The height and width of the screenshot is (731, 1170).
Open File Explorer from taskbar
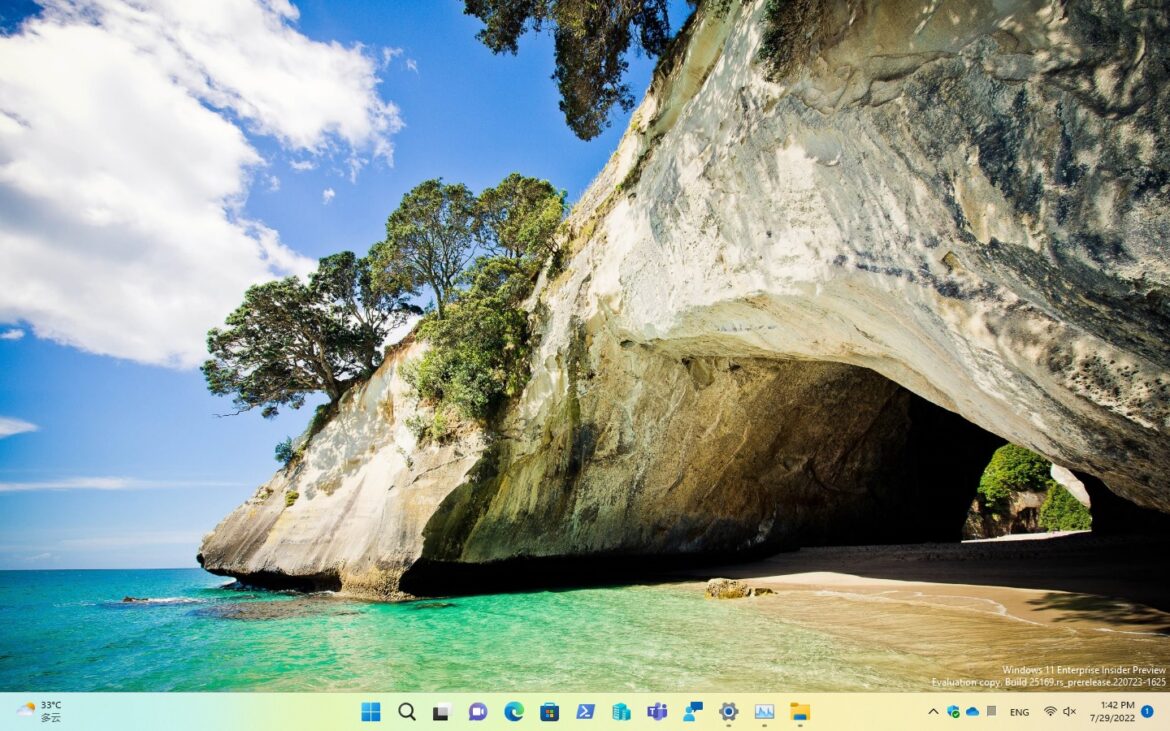[800, 711]
